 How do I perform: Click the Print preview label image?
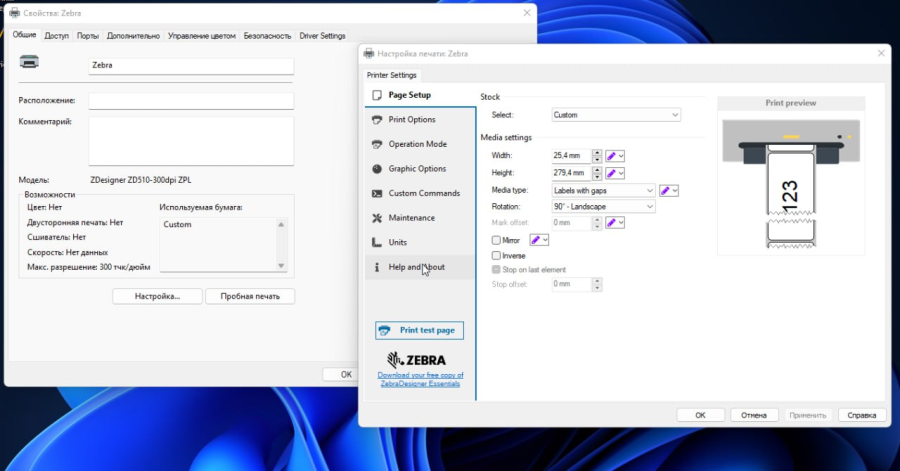791,184
